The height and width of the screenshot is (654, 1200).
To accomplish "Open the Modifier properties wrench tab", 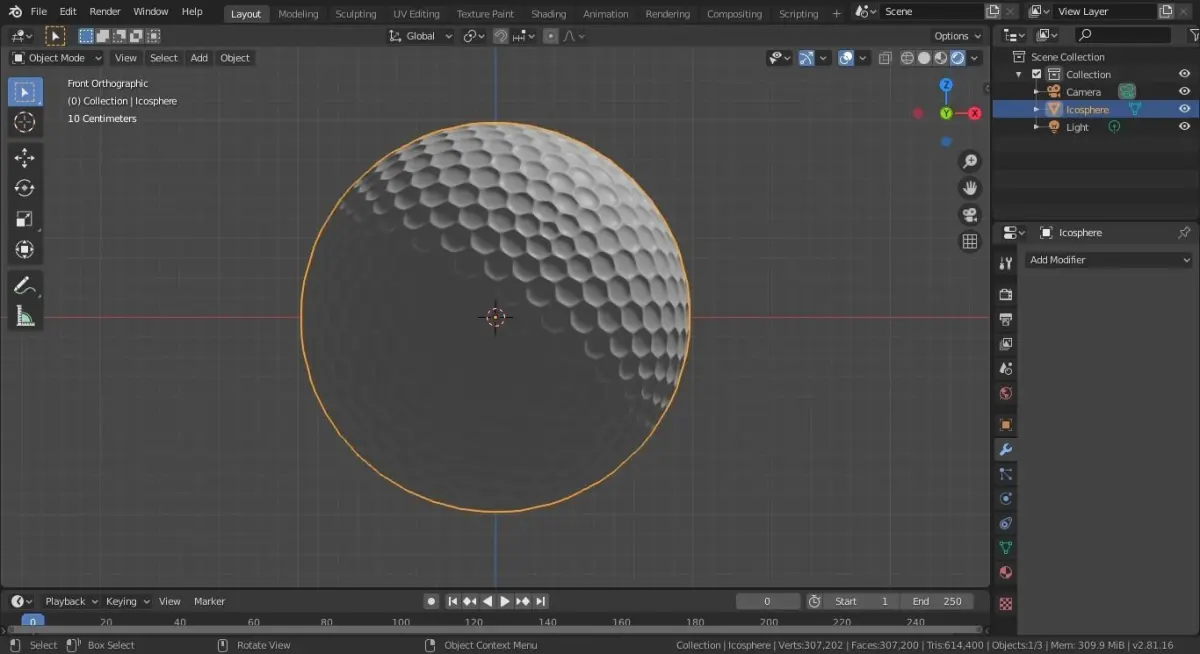I will coord(1006,450).
